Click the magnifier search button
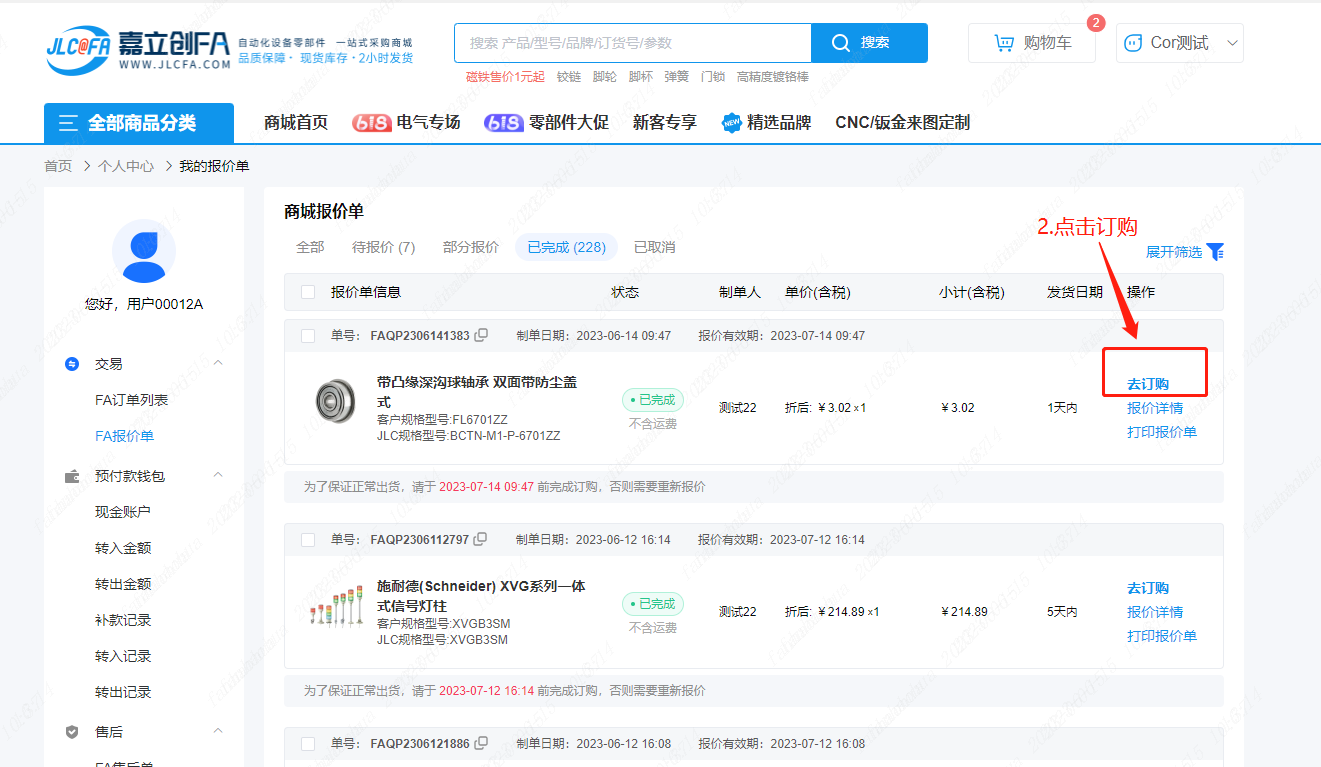1321x767 pixels. [x=868, y=43]
